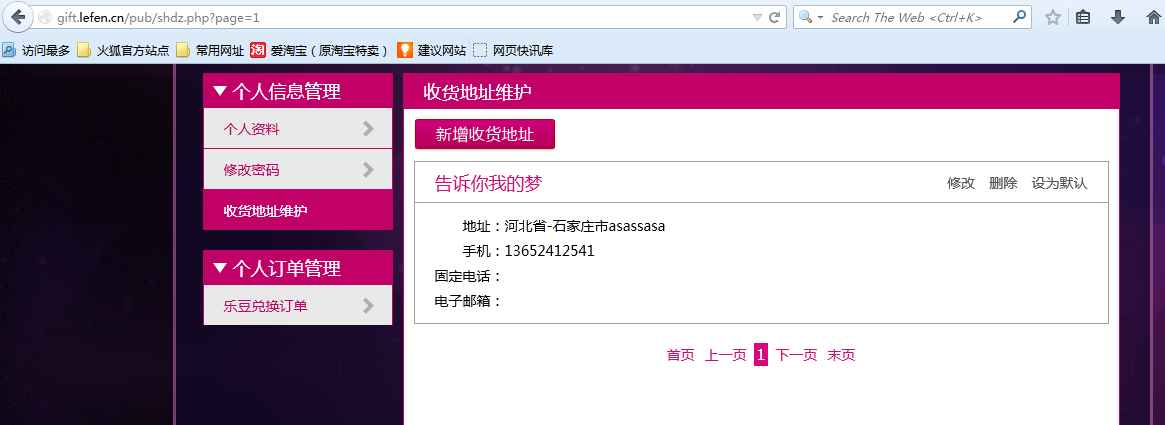Screen dimensions: 1165x425
Task: Click the search magnifier go icon
Action: click(1019, 16)
